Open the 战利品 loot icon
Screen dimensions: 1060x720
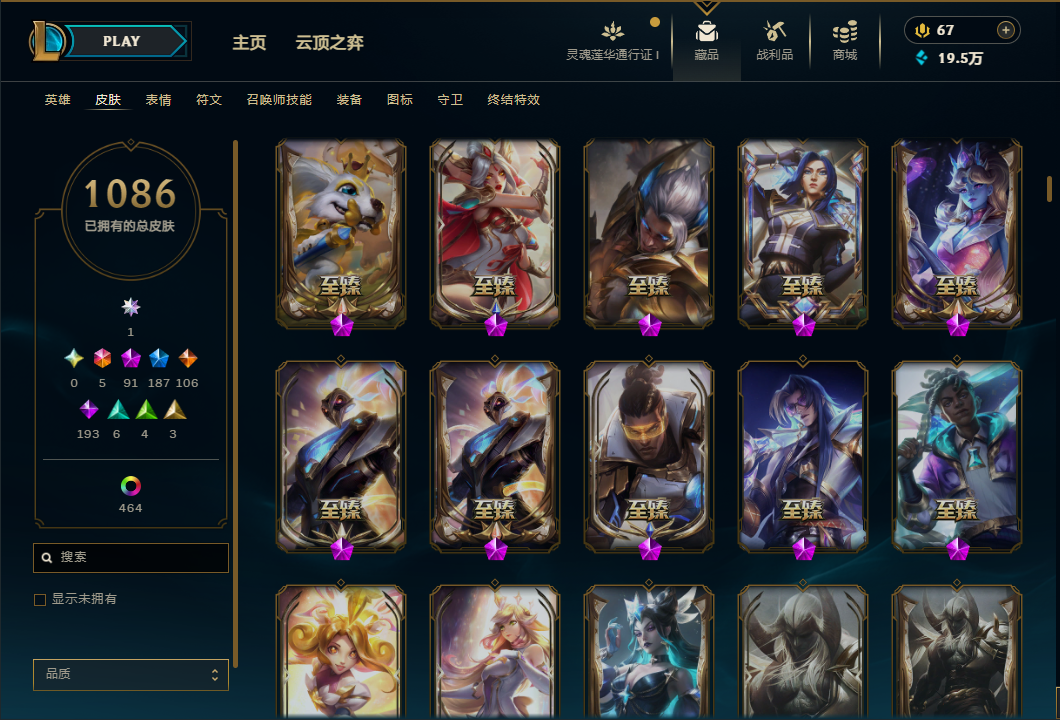tap(775, 31)
